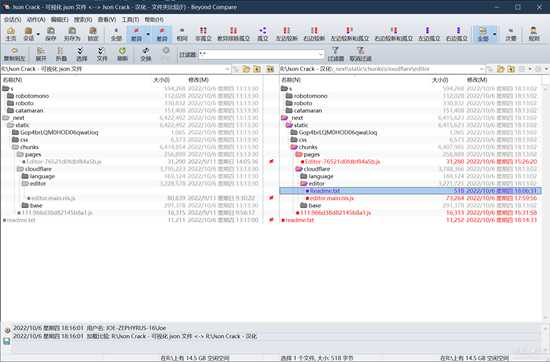Sort the right pane by the 大小 column header

pyautogui.click(x=440, y=80)
